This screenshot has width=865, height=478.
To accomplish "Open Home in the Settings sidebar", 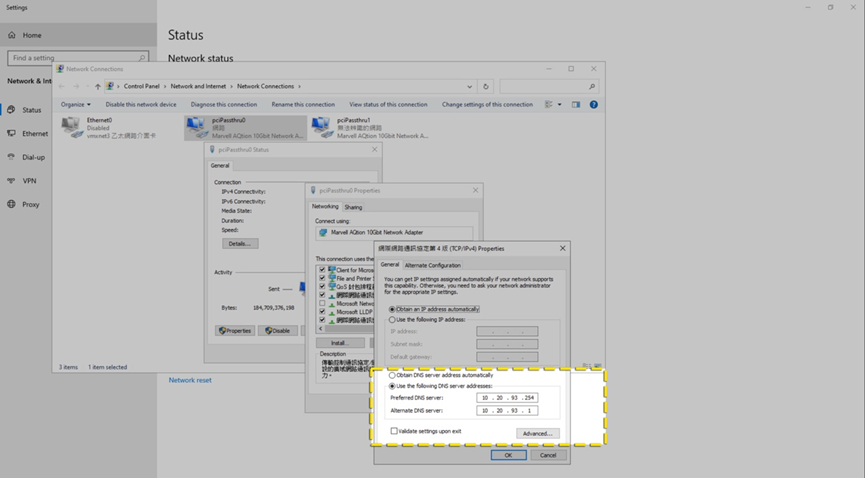I will click(31, 35).
